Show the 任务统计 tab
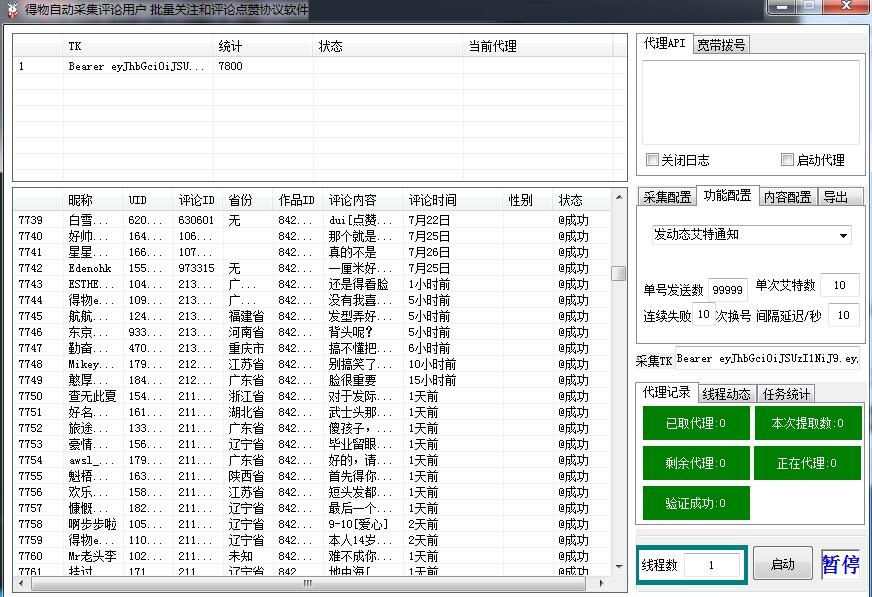The image size is (872, 597). point(786,394)
